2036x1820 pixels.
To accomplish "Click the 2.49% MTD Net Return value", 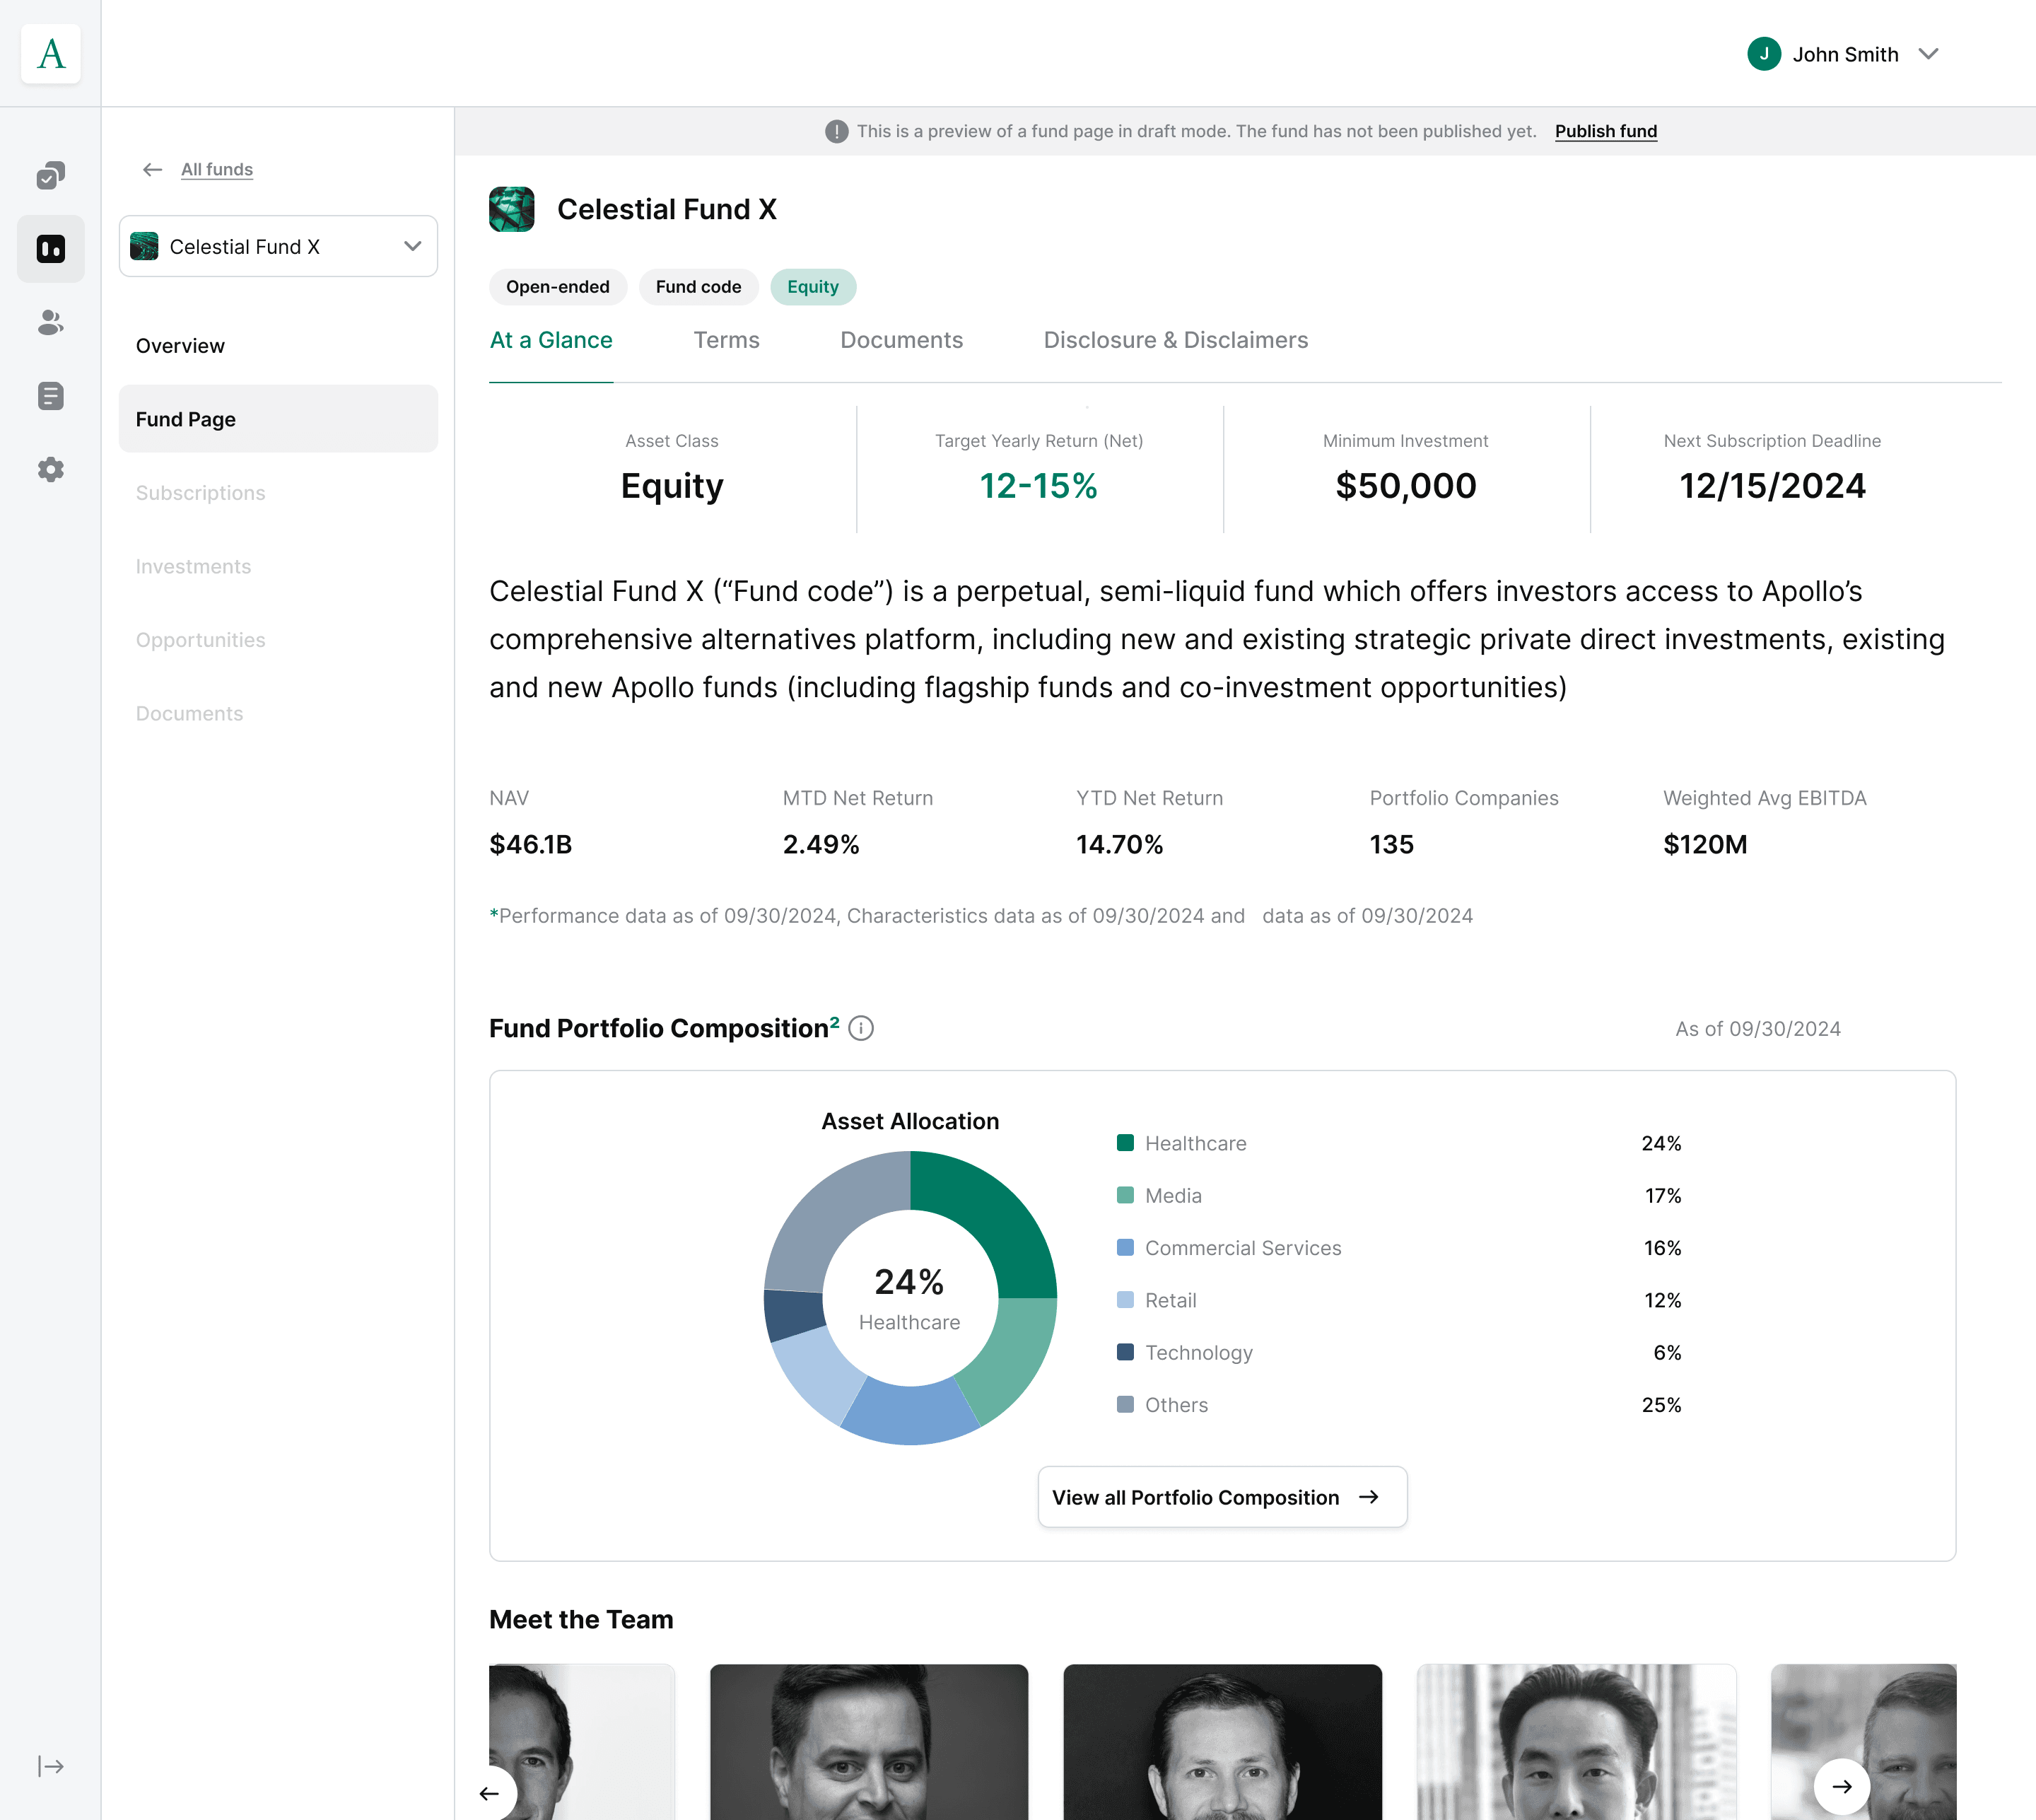I will (821, 845).
